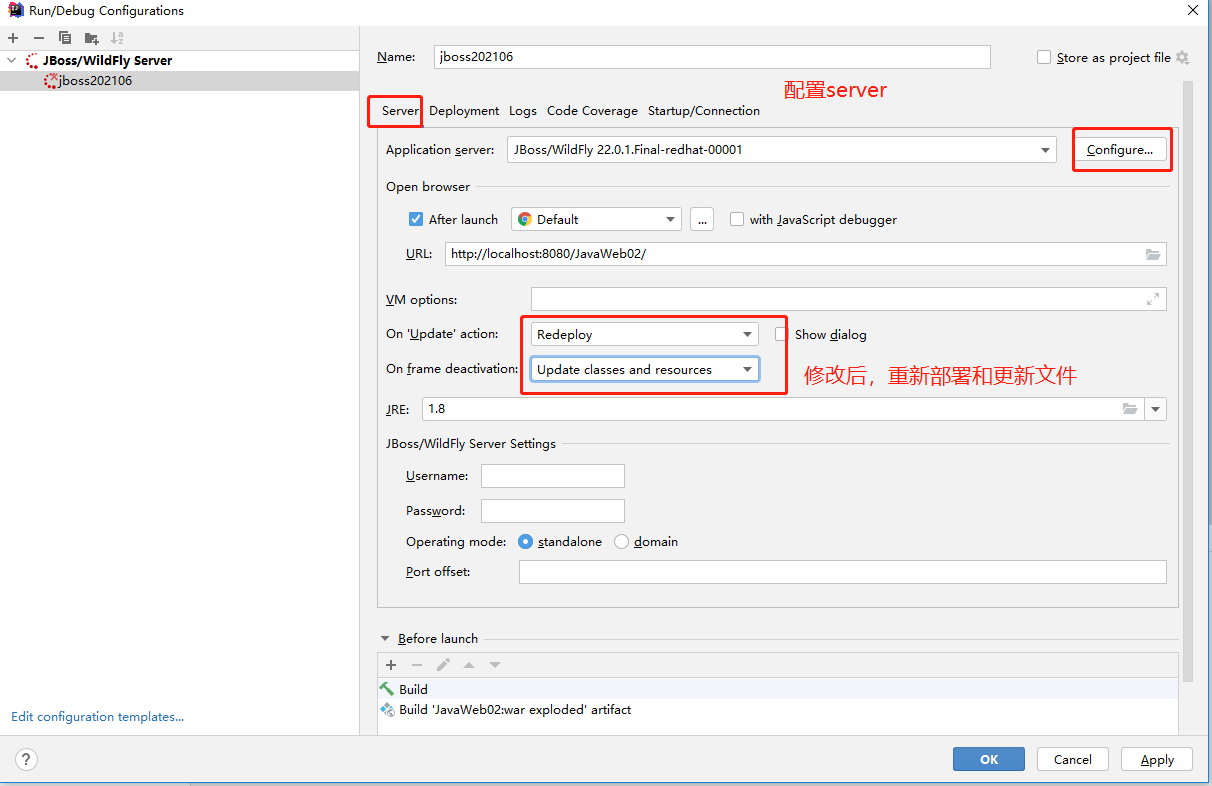Enable Show dialog checkbox
Viewport: 1212px width, 786px height.
pyautogui.click(x=782, y=334)
